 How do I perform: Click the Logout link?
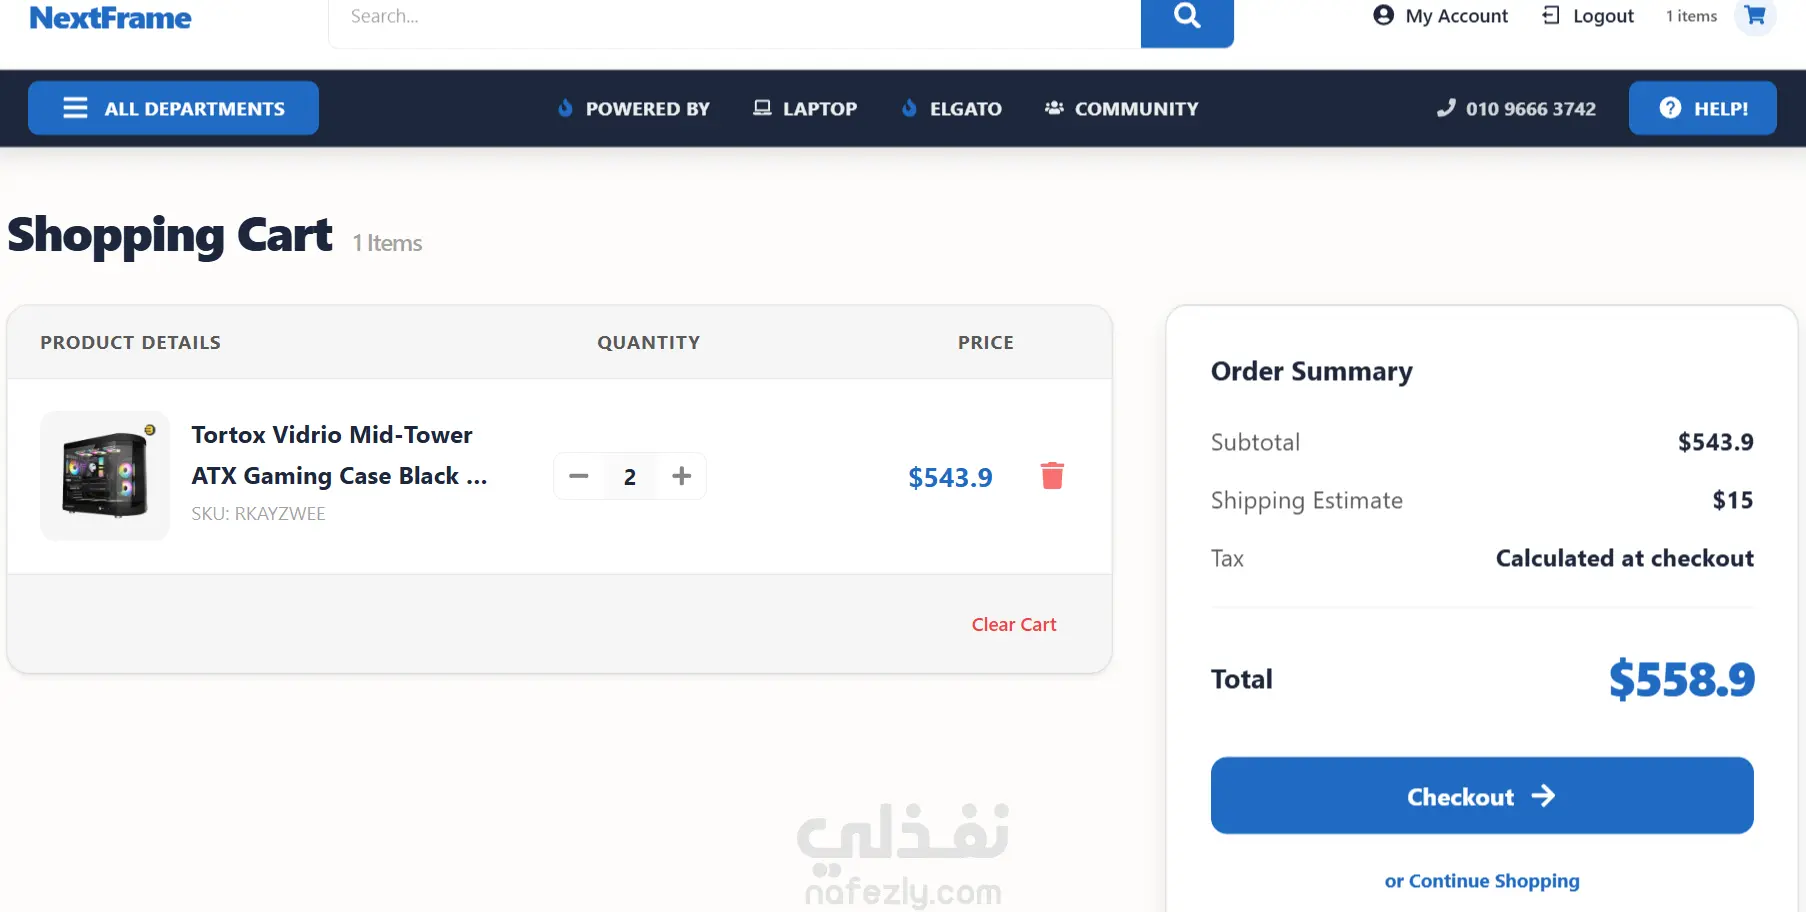coord(1588,16)
